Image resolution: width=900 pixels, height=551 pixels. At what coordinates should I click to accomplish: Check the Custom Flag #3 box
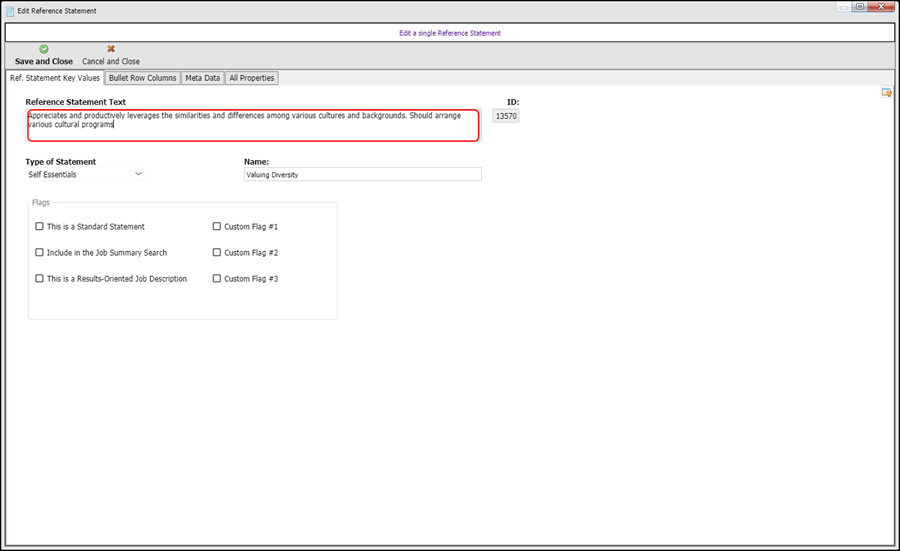(x=217, y=279)
